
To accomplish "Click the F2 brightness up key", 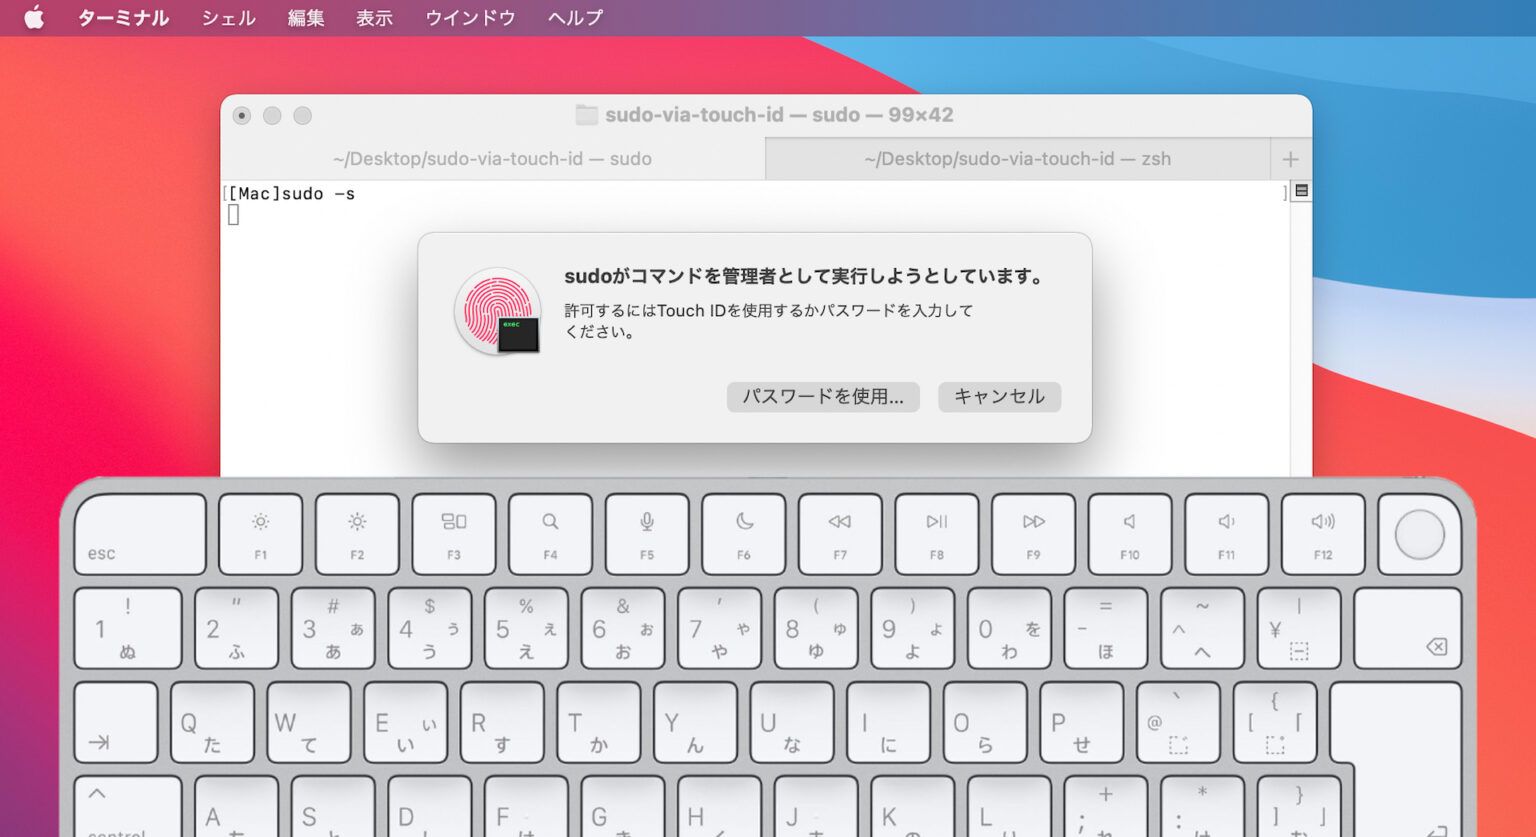I will coord(357,534).
